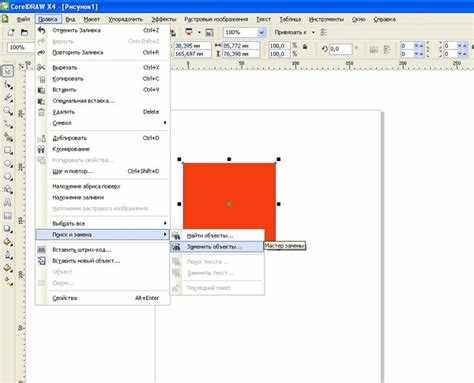Open the application launcher dropdown arrow
Image resolution: width=474 pixels, height=383 pixels.
[199, 32]
